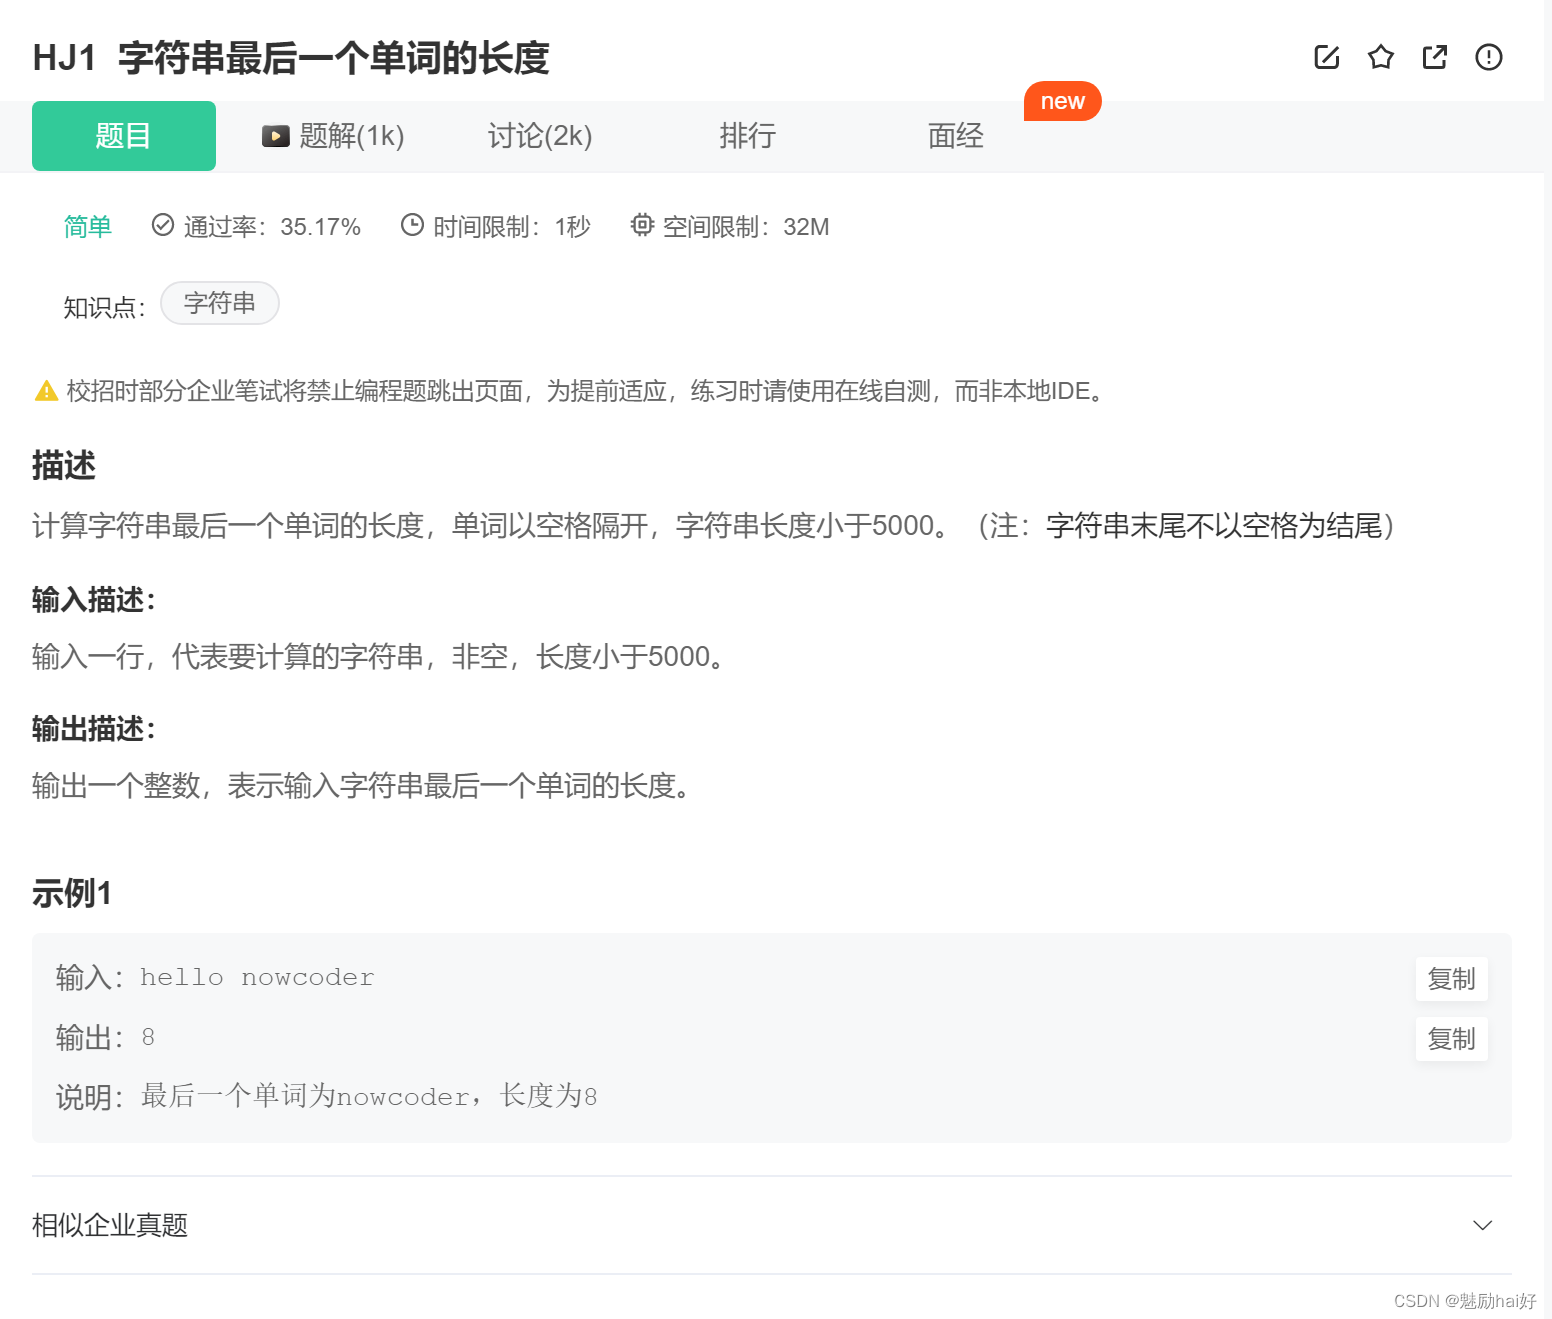Report an issue via the exclamation icon
Viewport: 1552px width, 1319px height.
(x=1488, y=57)
